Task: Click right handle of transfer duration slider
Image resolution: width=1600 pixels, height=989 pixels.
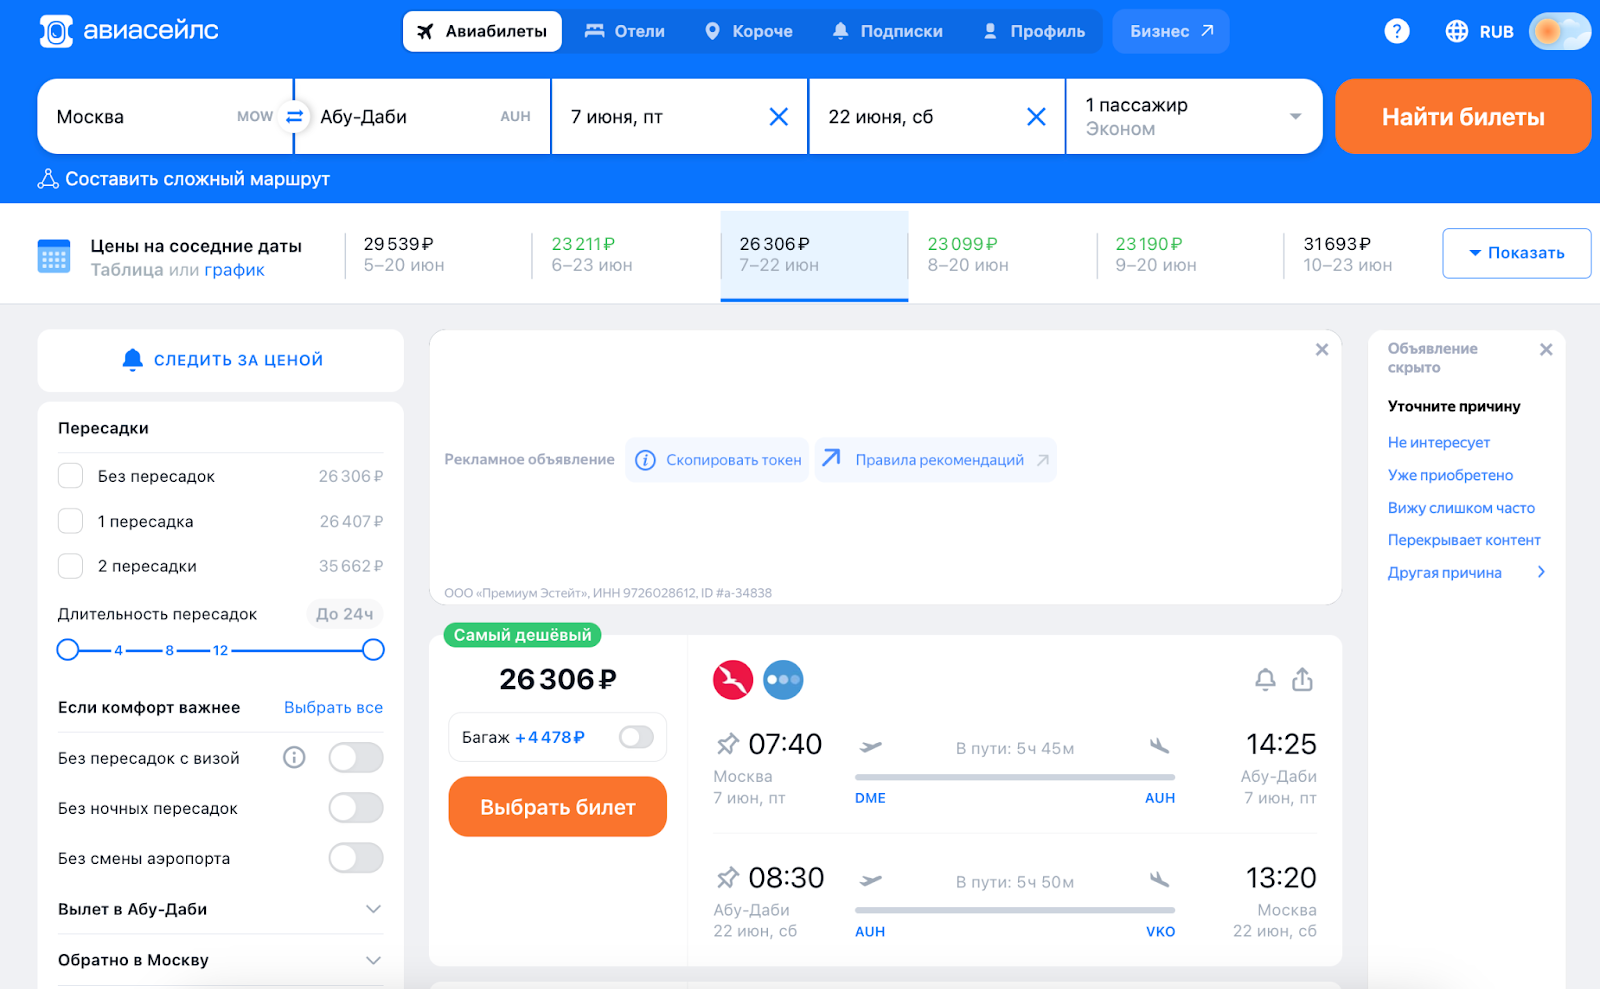Action: point(373,650)
